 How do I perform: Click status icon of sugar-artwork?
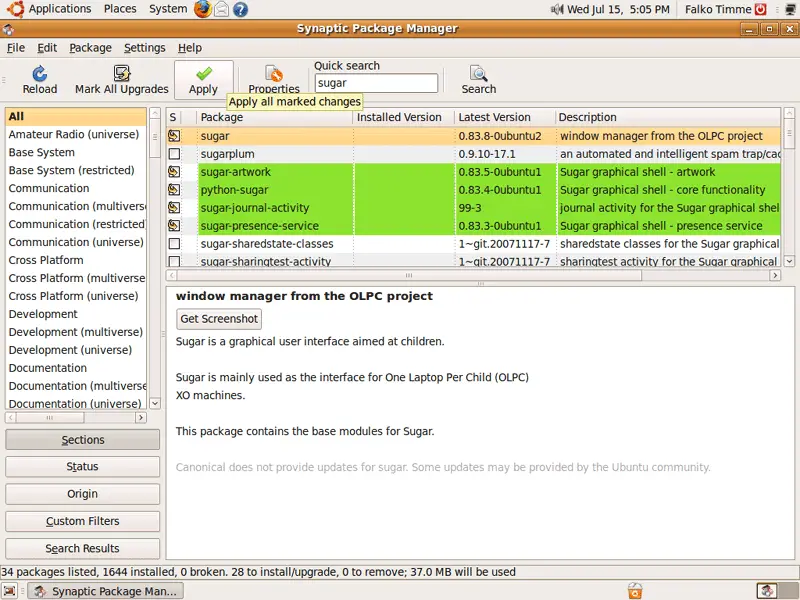pyautogui.click(x=174, y=172)
